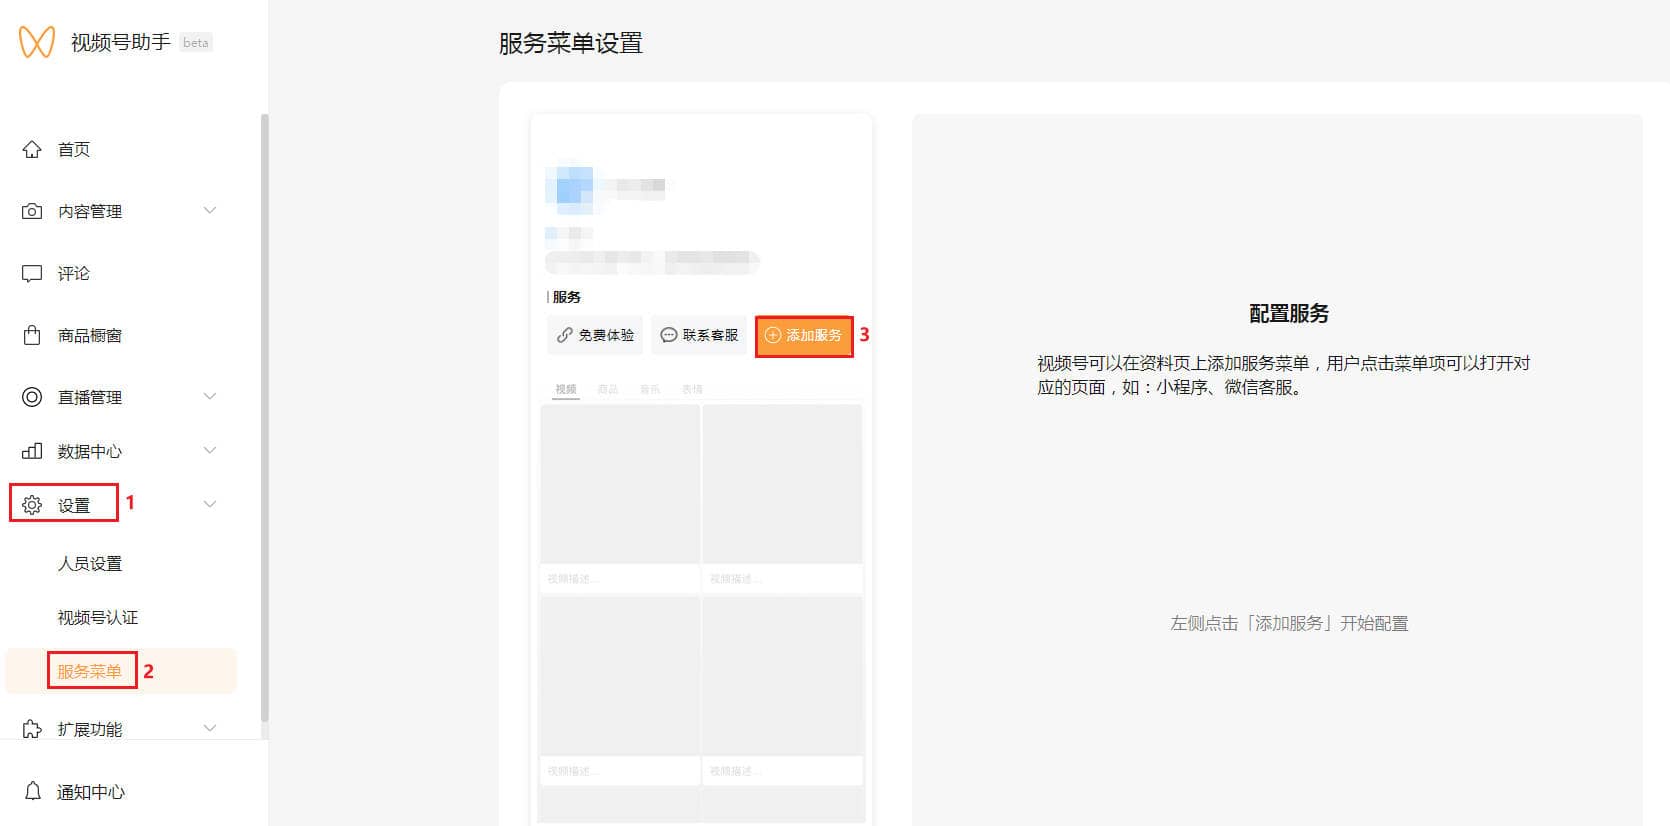Click the 免费体验 service button

click(x=596, y=335)
